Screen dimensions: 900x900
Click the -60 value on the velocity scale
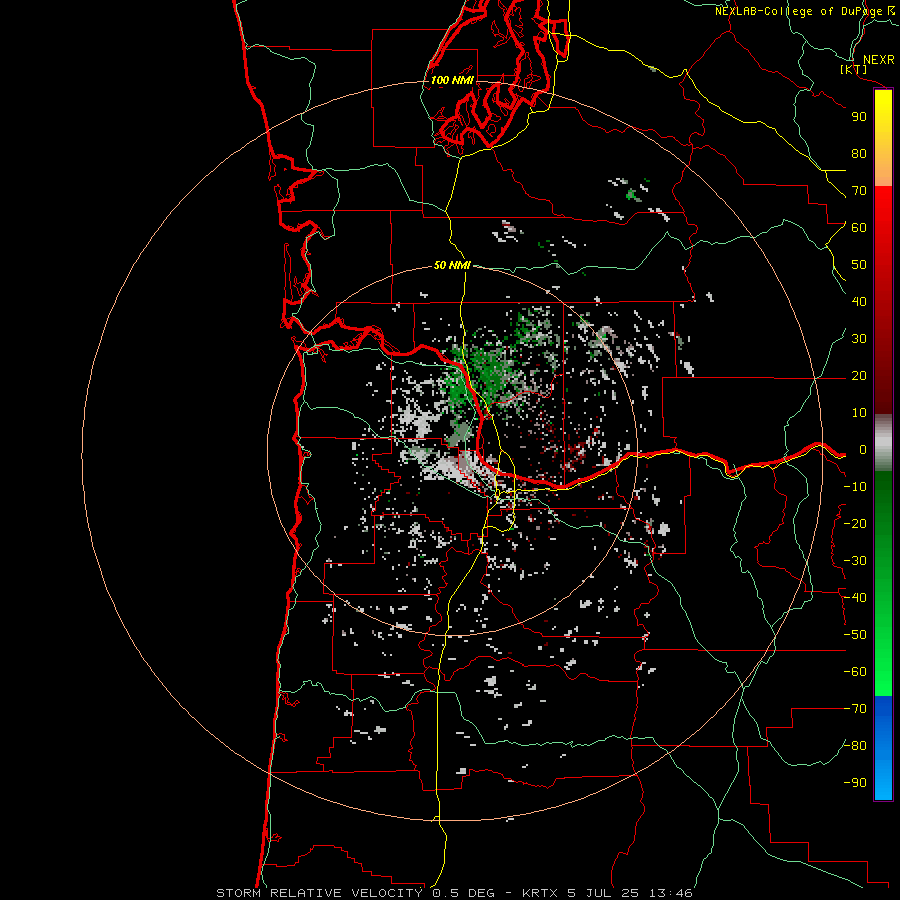point(855,672)
